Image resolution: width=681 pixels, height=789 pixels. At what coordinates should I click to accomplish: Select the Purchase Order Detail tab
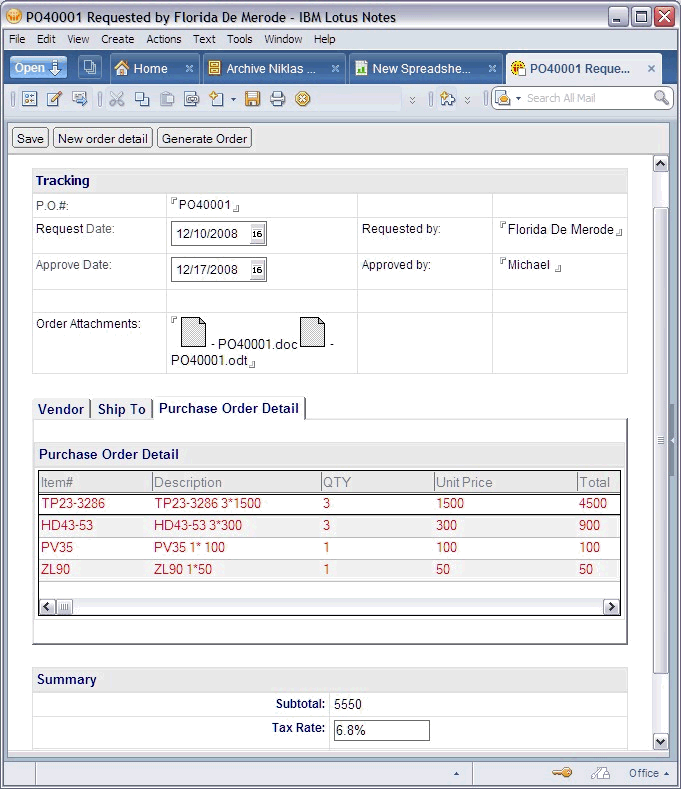click(229, 408)
